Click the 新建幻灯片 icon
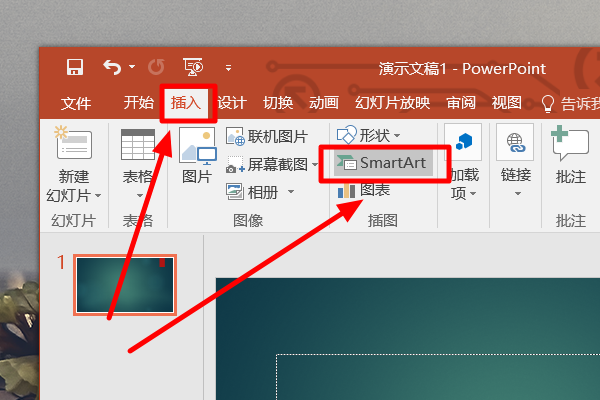This screenshot has width=600, height=400. point(73,142)
